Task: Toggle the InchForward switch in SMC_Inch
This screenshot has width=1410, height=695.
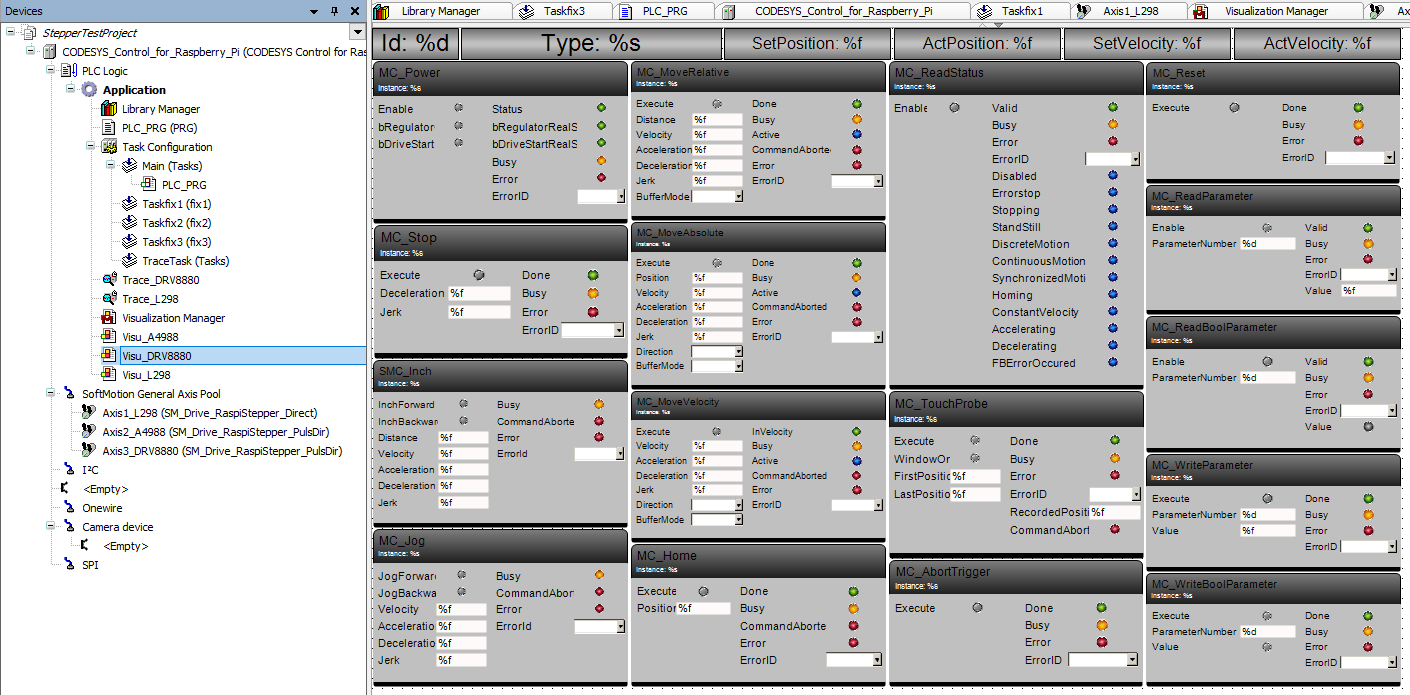Action: click(463, 405)
